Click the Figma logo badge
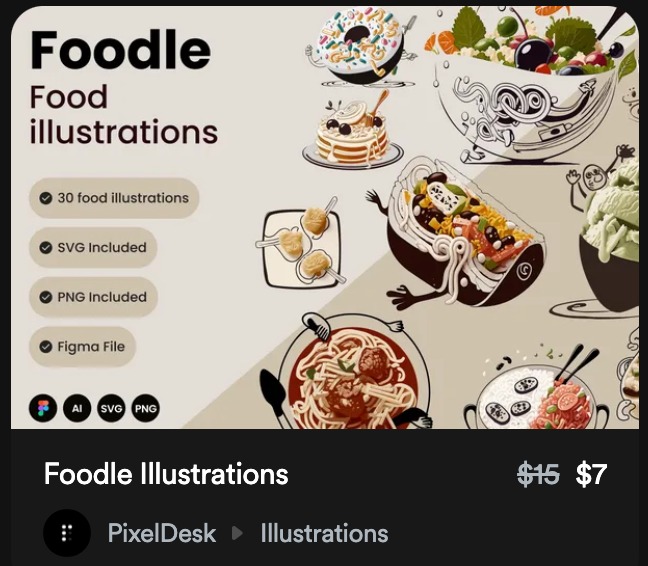648x566 pixels. tap(43, 408)
